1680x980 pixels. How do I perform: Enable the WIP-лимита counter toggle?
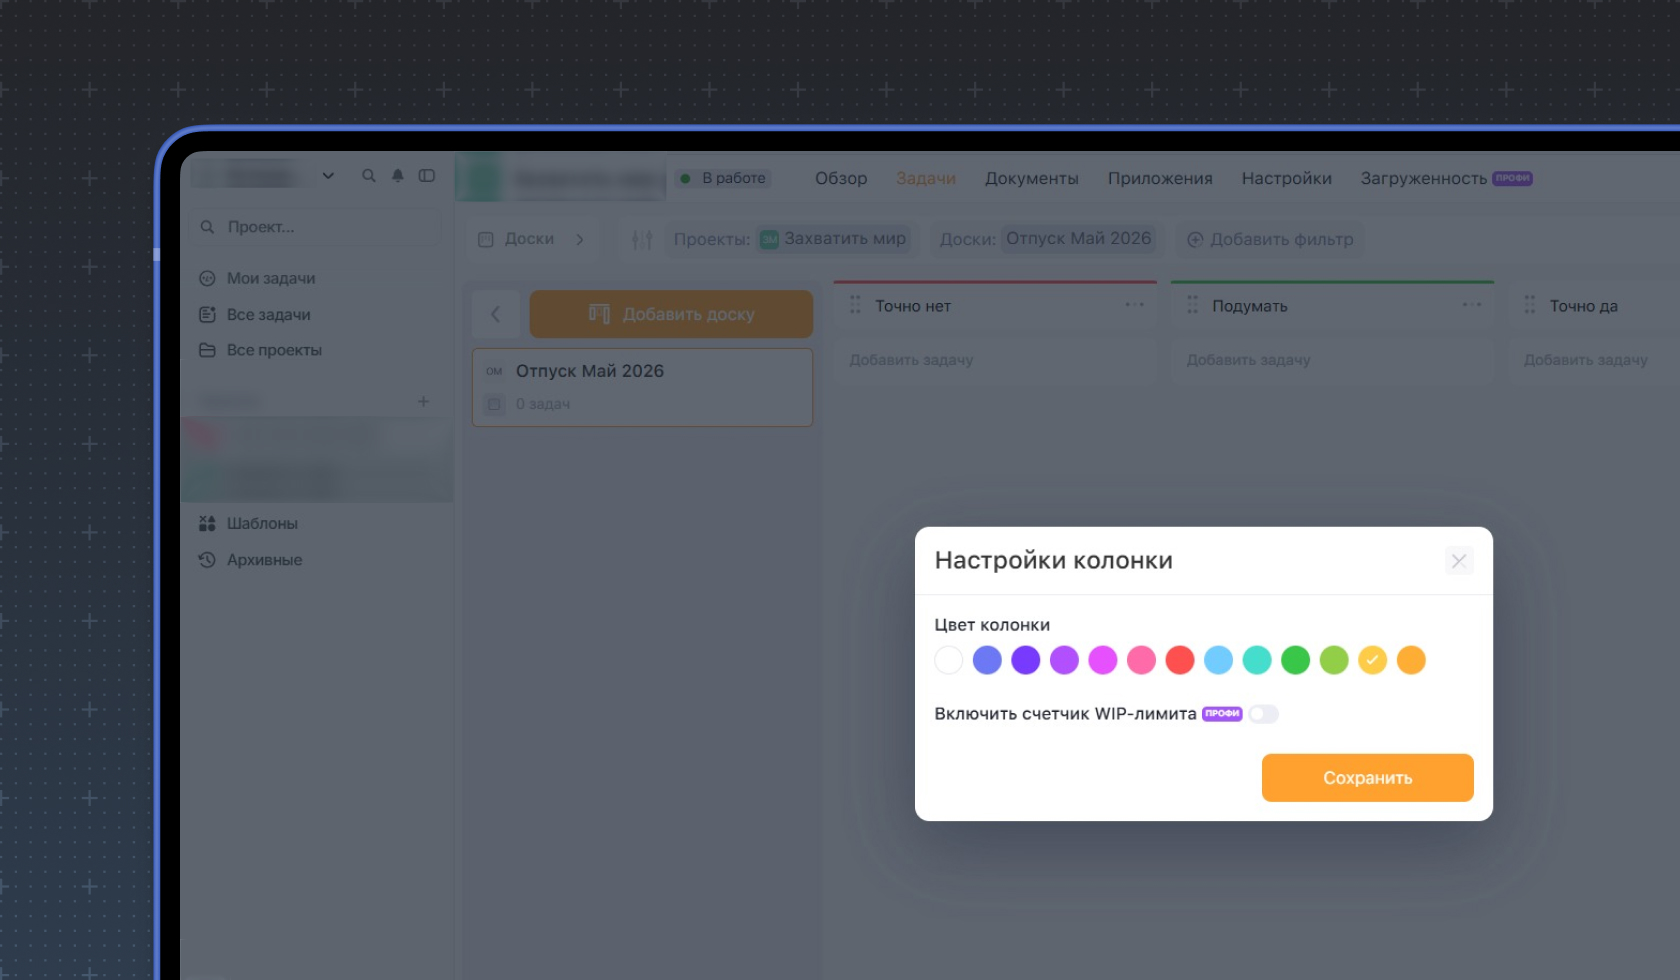click(1263, 714)
